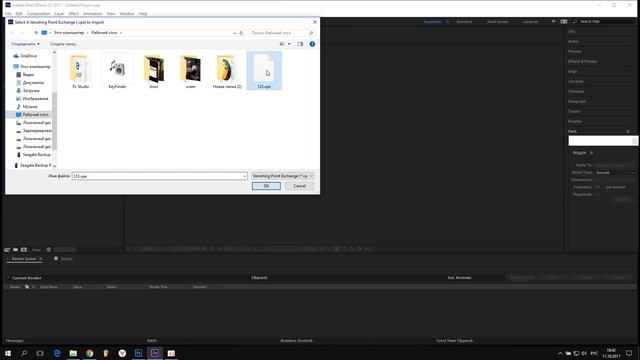Open the FL Studio folder

tap(80, 71)
